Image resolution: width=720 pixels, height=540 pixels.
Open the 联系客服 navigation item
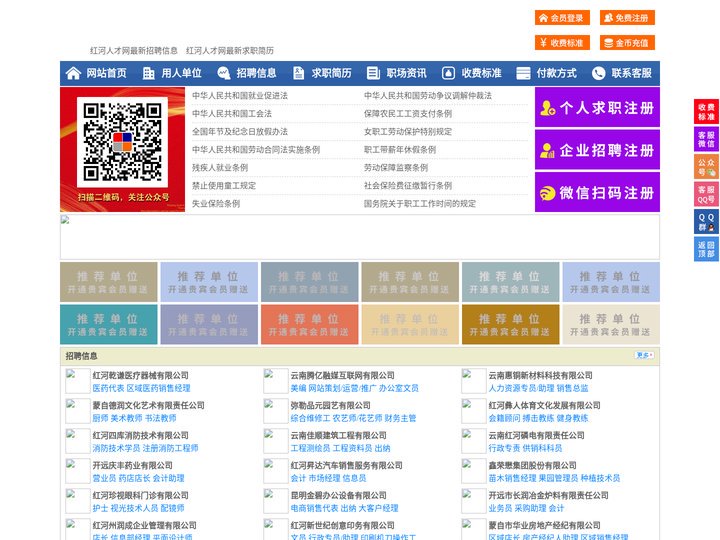click(631, 73)
